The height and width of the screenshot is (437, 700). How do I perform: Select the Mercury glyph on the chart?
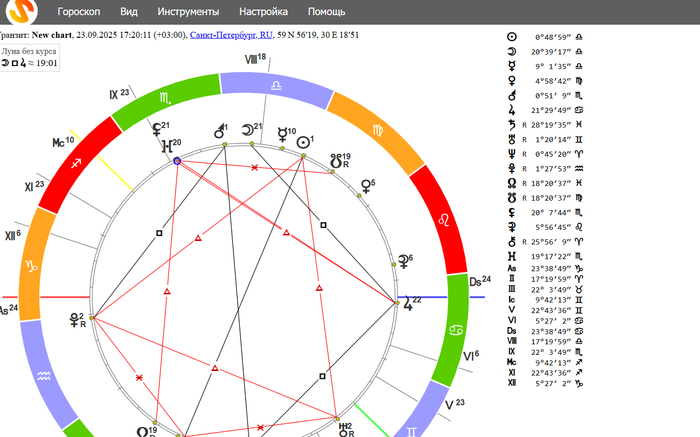pos(281,135)
